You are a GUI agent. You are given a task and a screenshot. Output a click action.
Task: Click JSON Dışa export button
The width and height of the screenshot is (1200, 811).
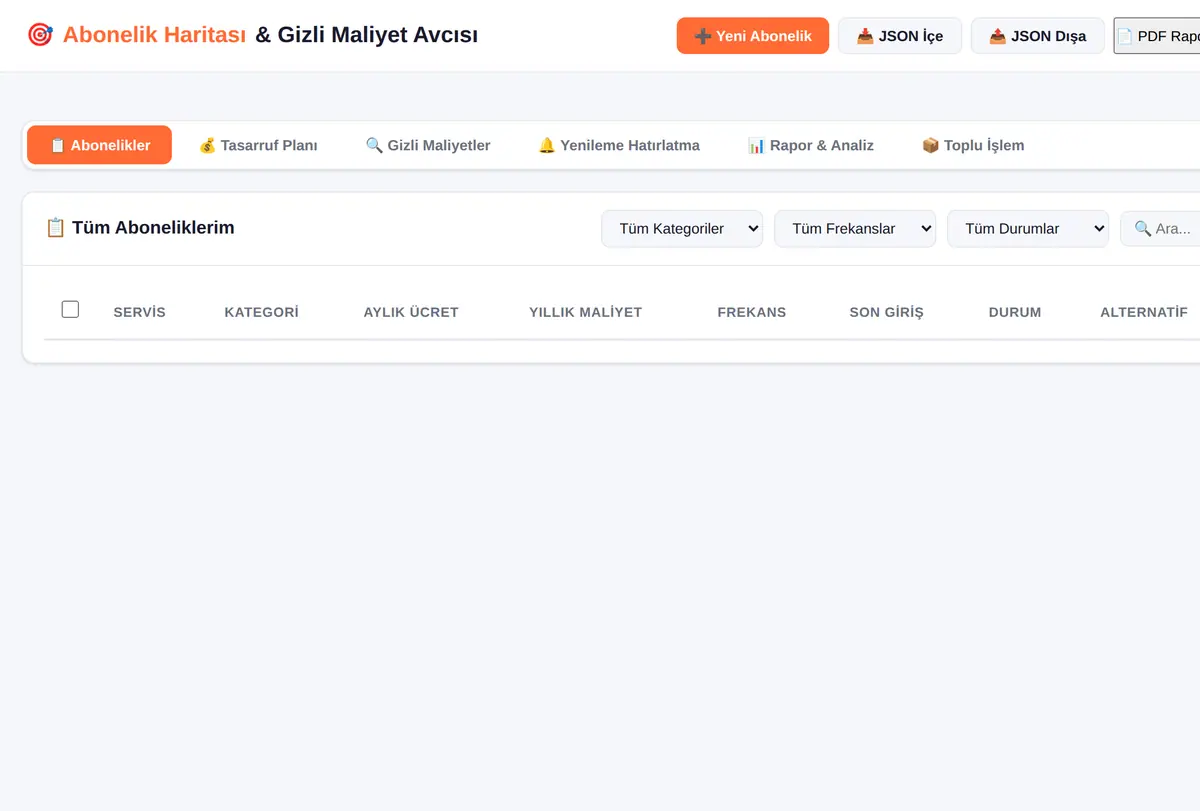[1038, 36]
